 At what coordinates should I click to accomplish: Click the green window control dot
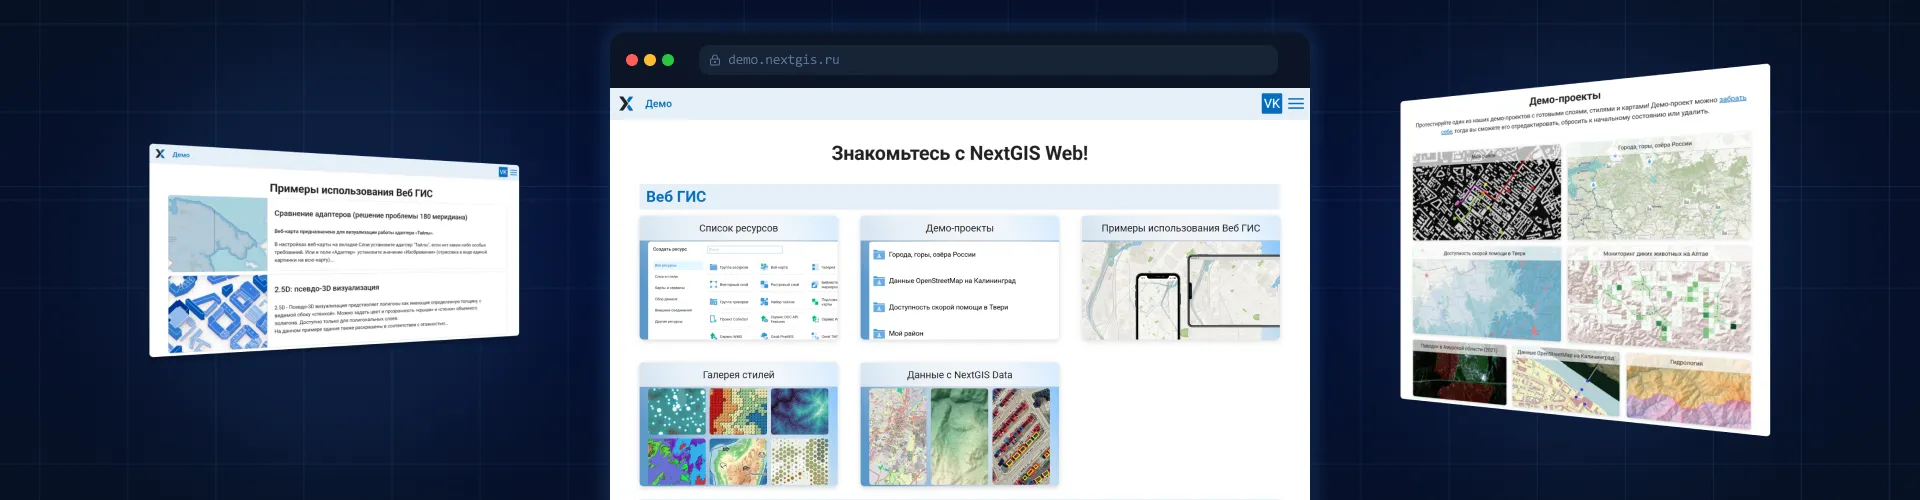[x=668, y=60]
